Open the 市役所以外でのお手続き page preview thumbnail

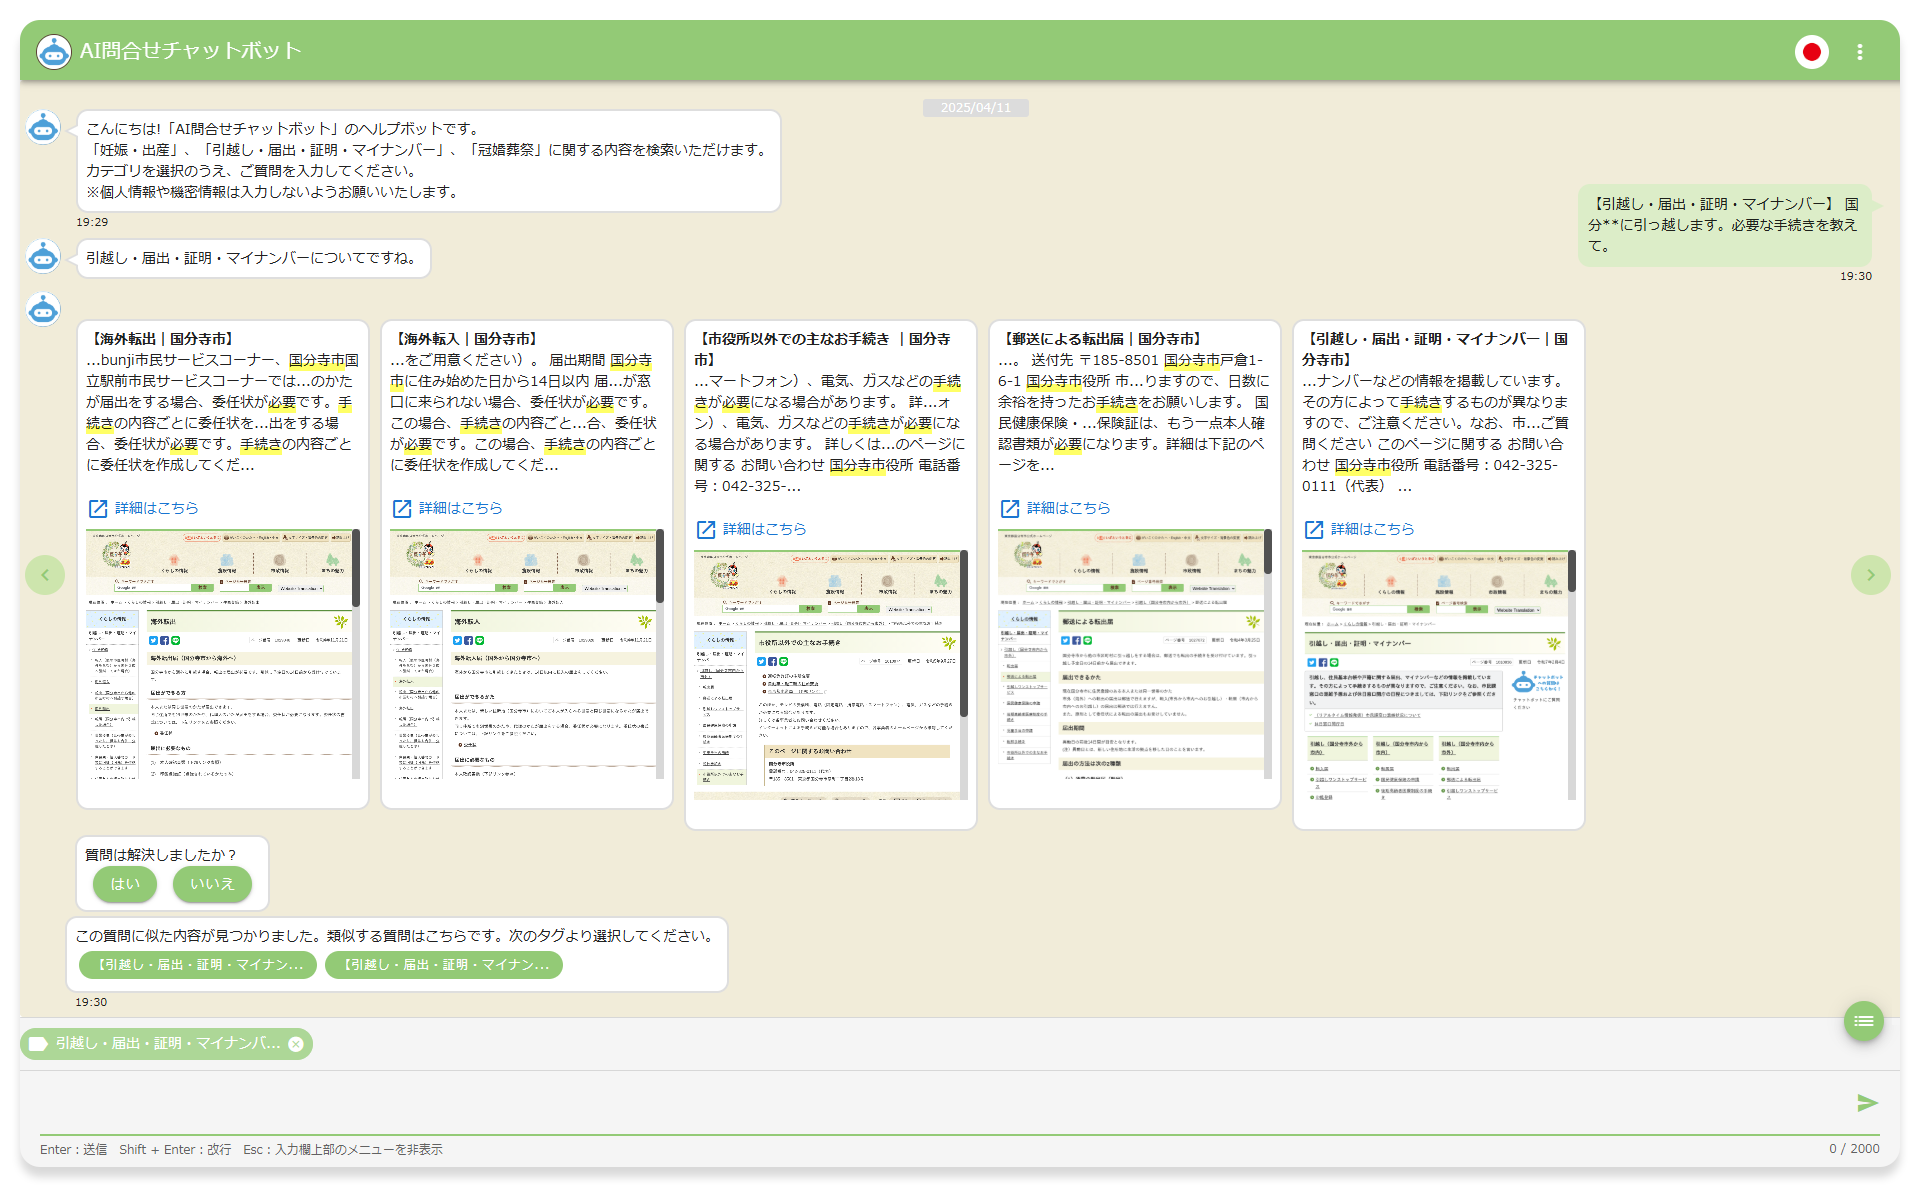pyautogui.click(x=827, y=675)
